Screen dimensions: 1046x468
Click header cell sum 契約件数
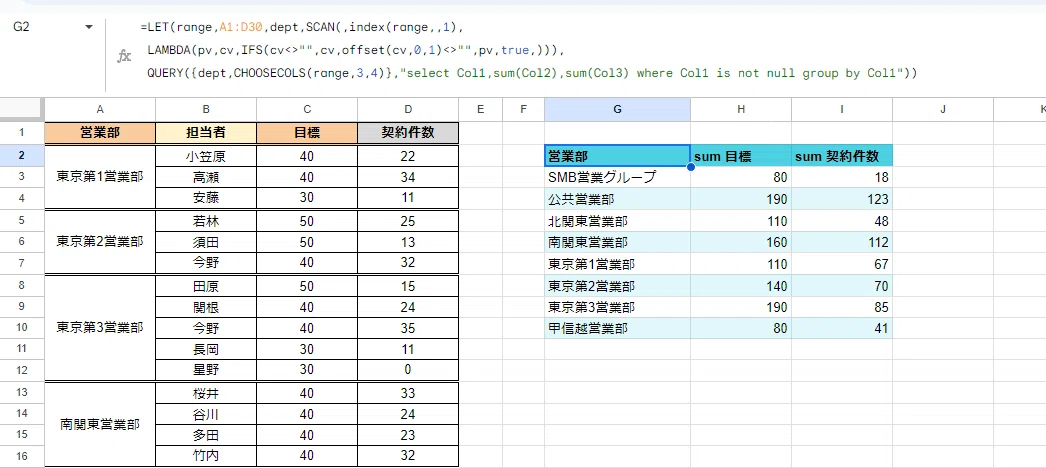coord(842,156)
